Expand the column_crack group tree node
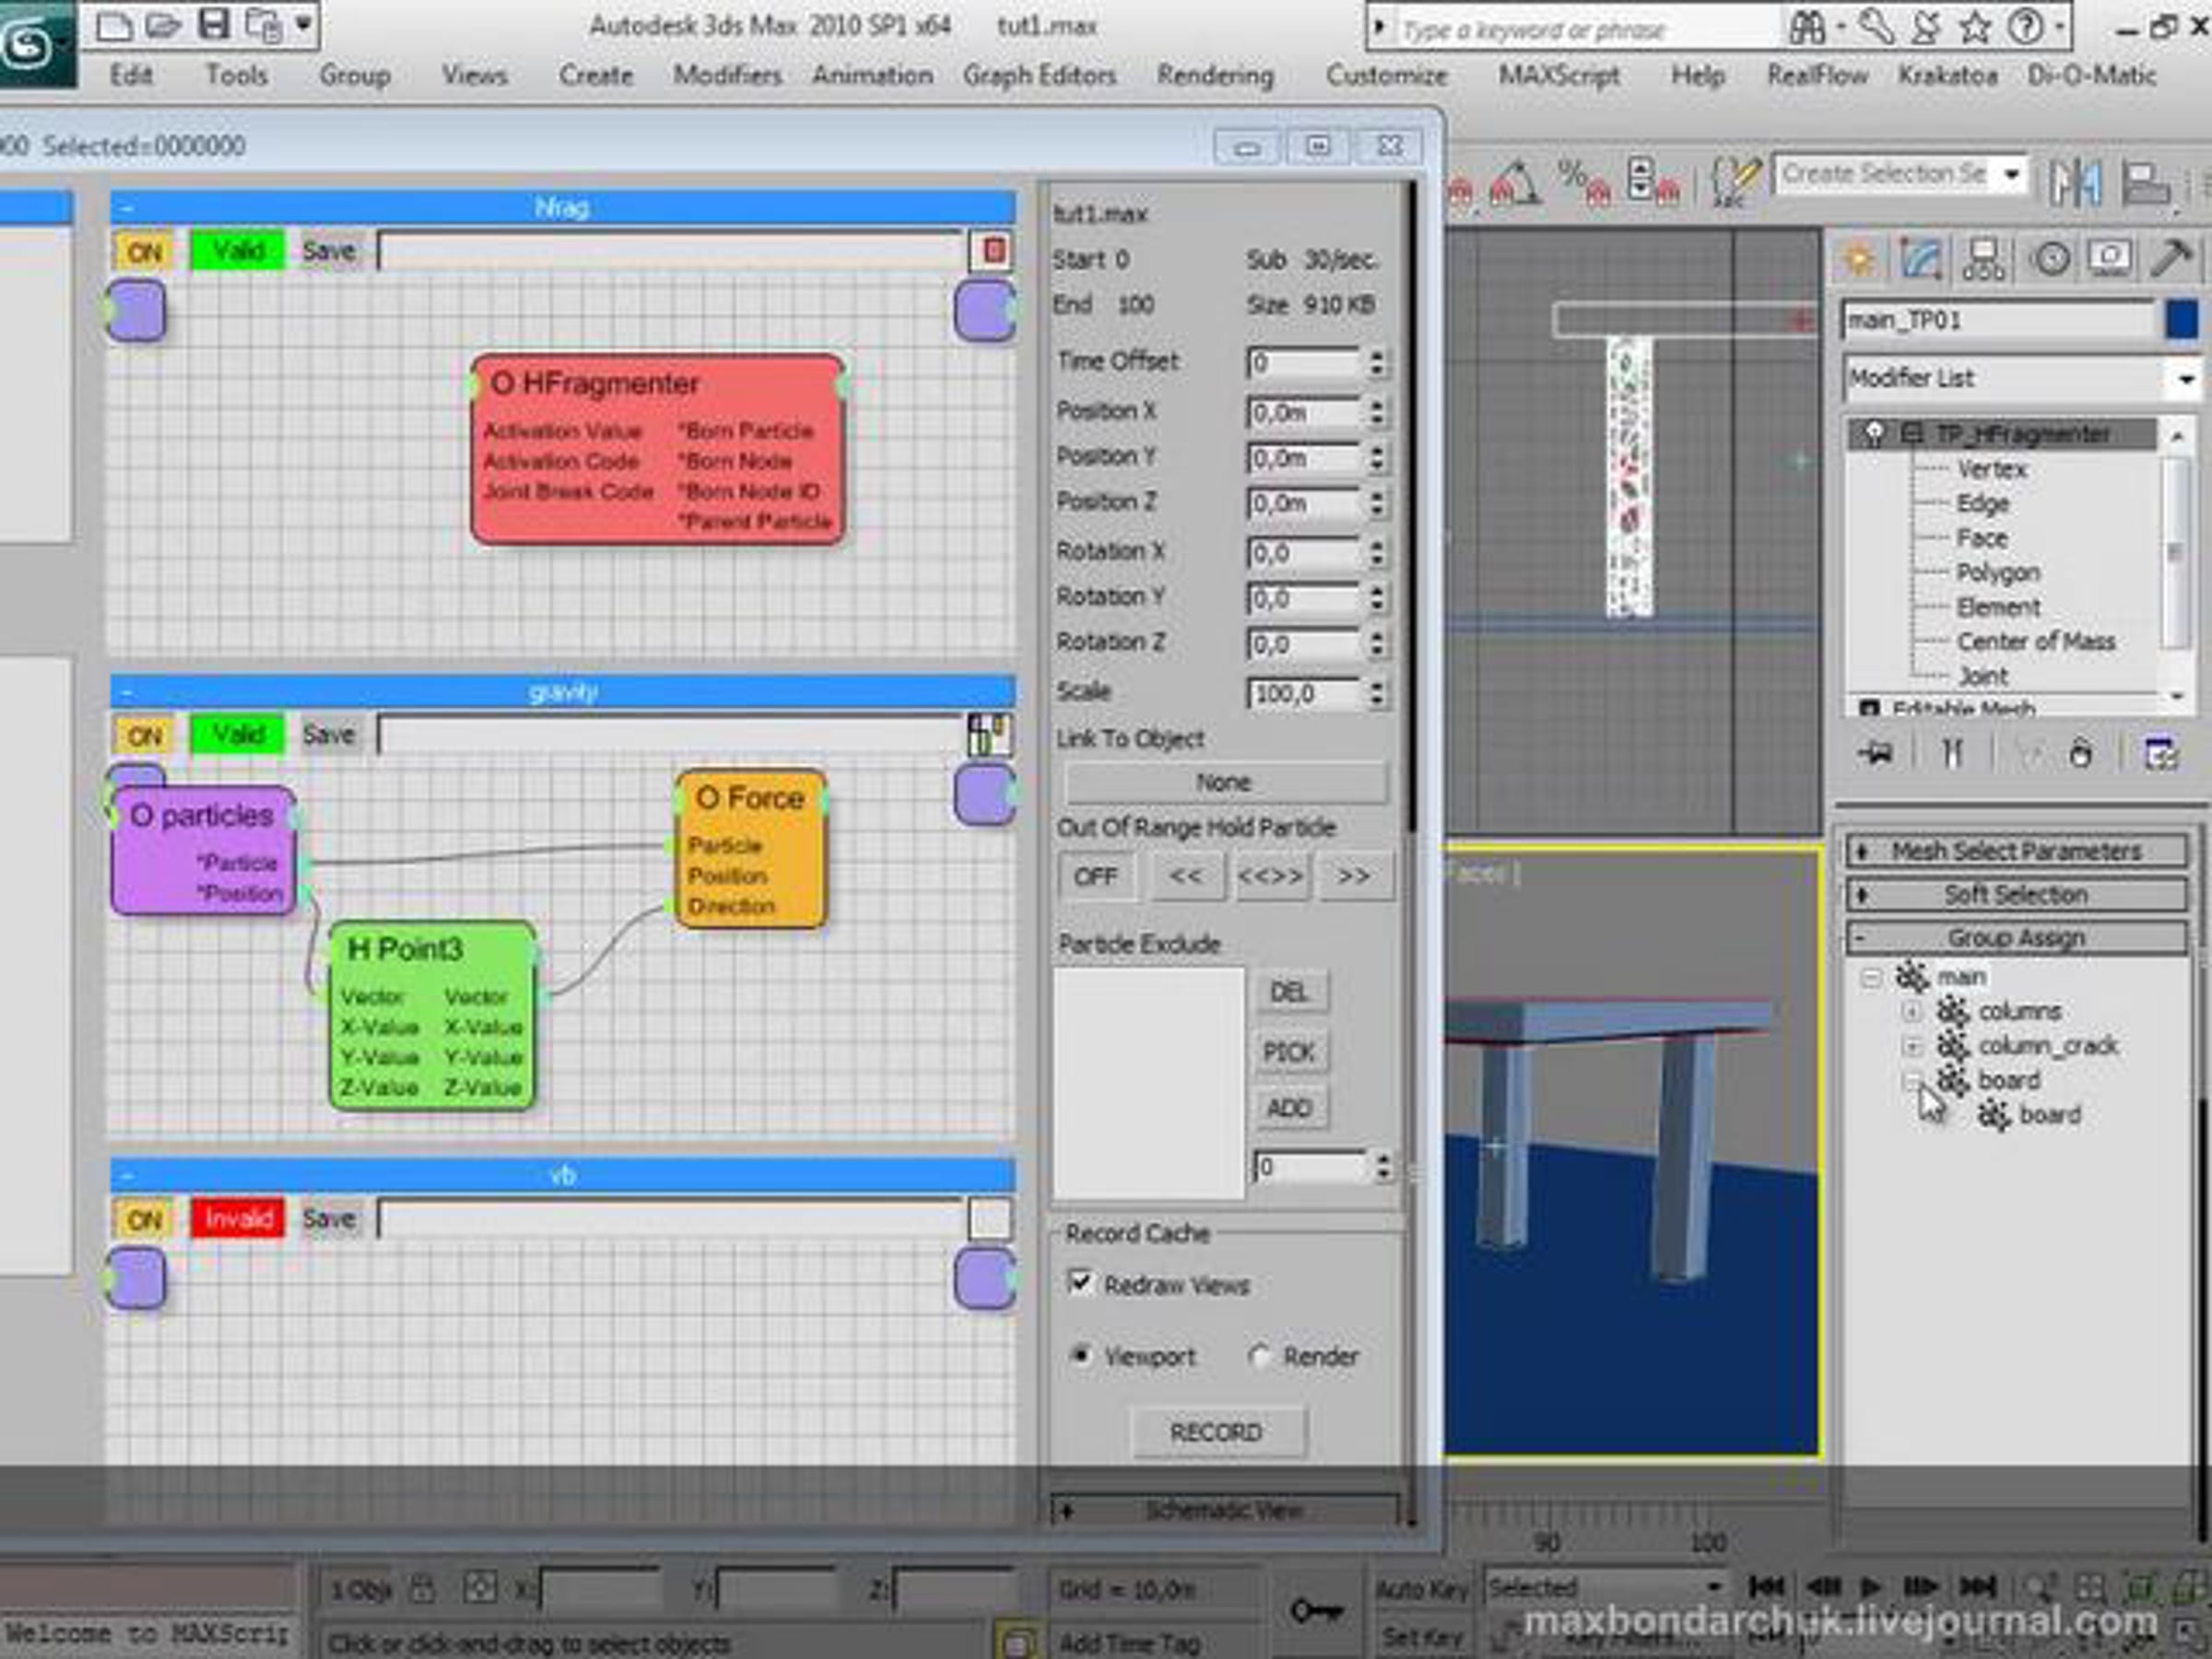Image resolution: width=2212 pixels, height=1659 pixels. pyautogui.click(x=1911, y=1047)
